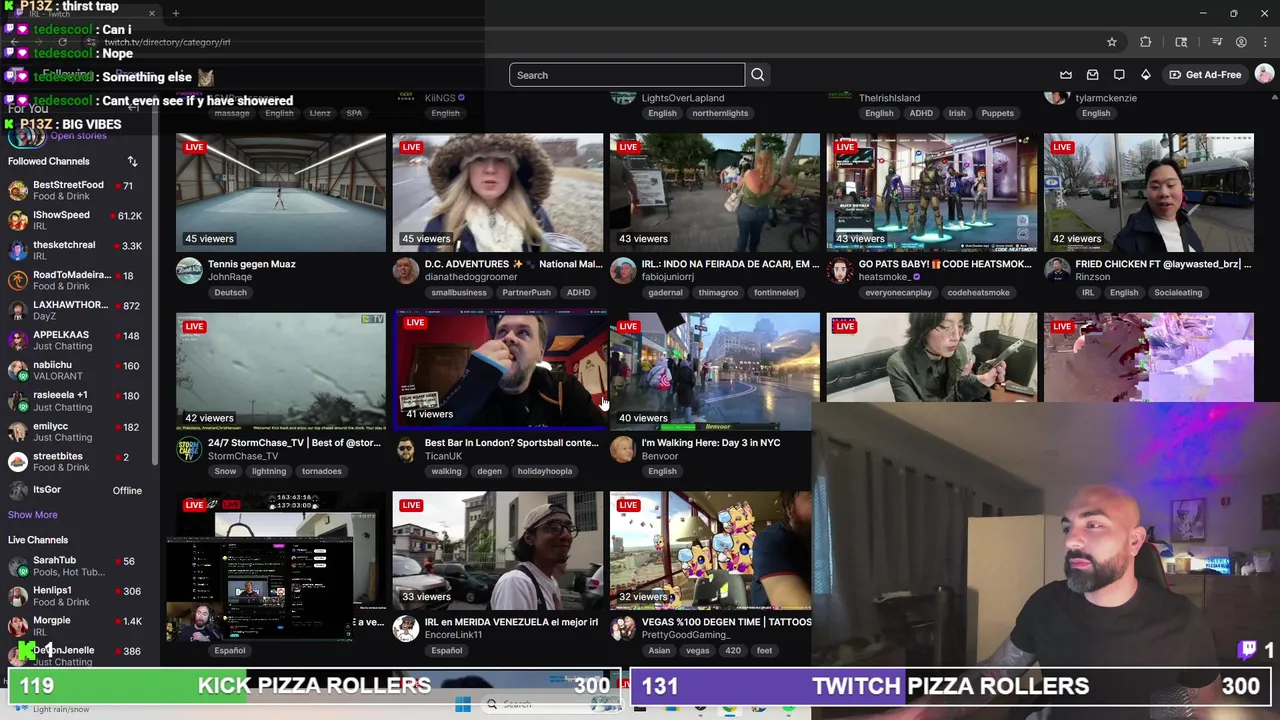Click the Deutsch tag under JohnRage
1280x720 pixels.
tap(230, 292)
